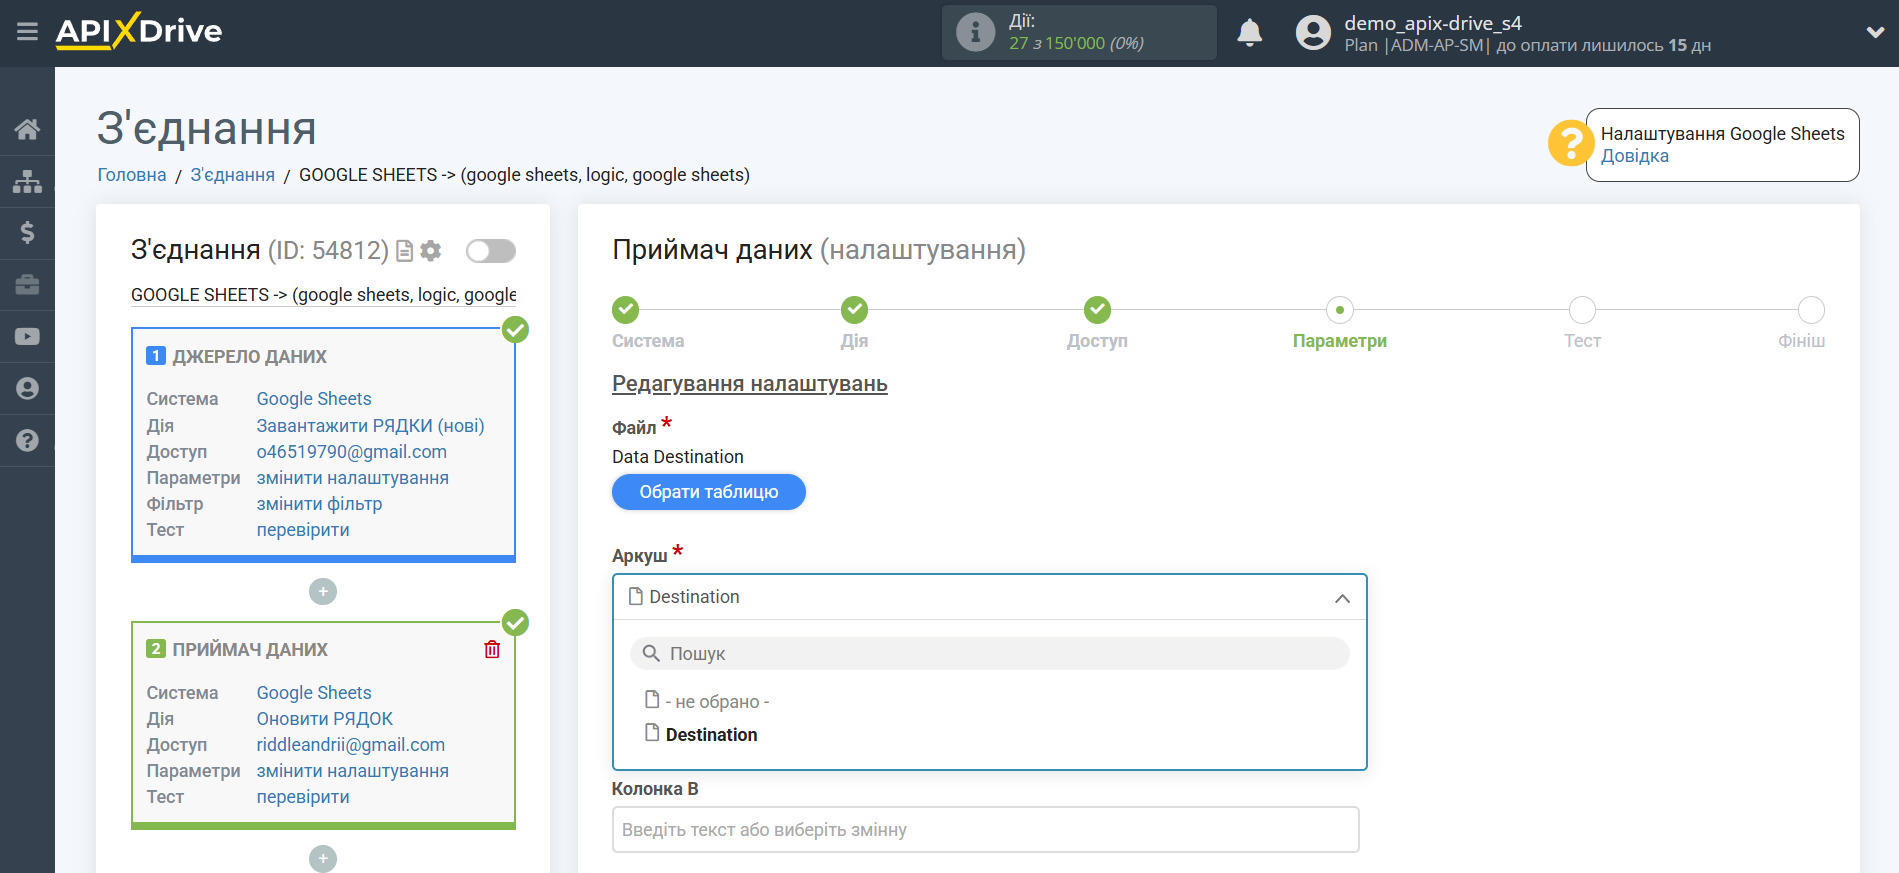Screen dimensions: 1899x873
Task: Click the Колонка B input field
Action: coord(985,830)
